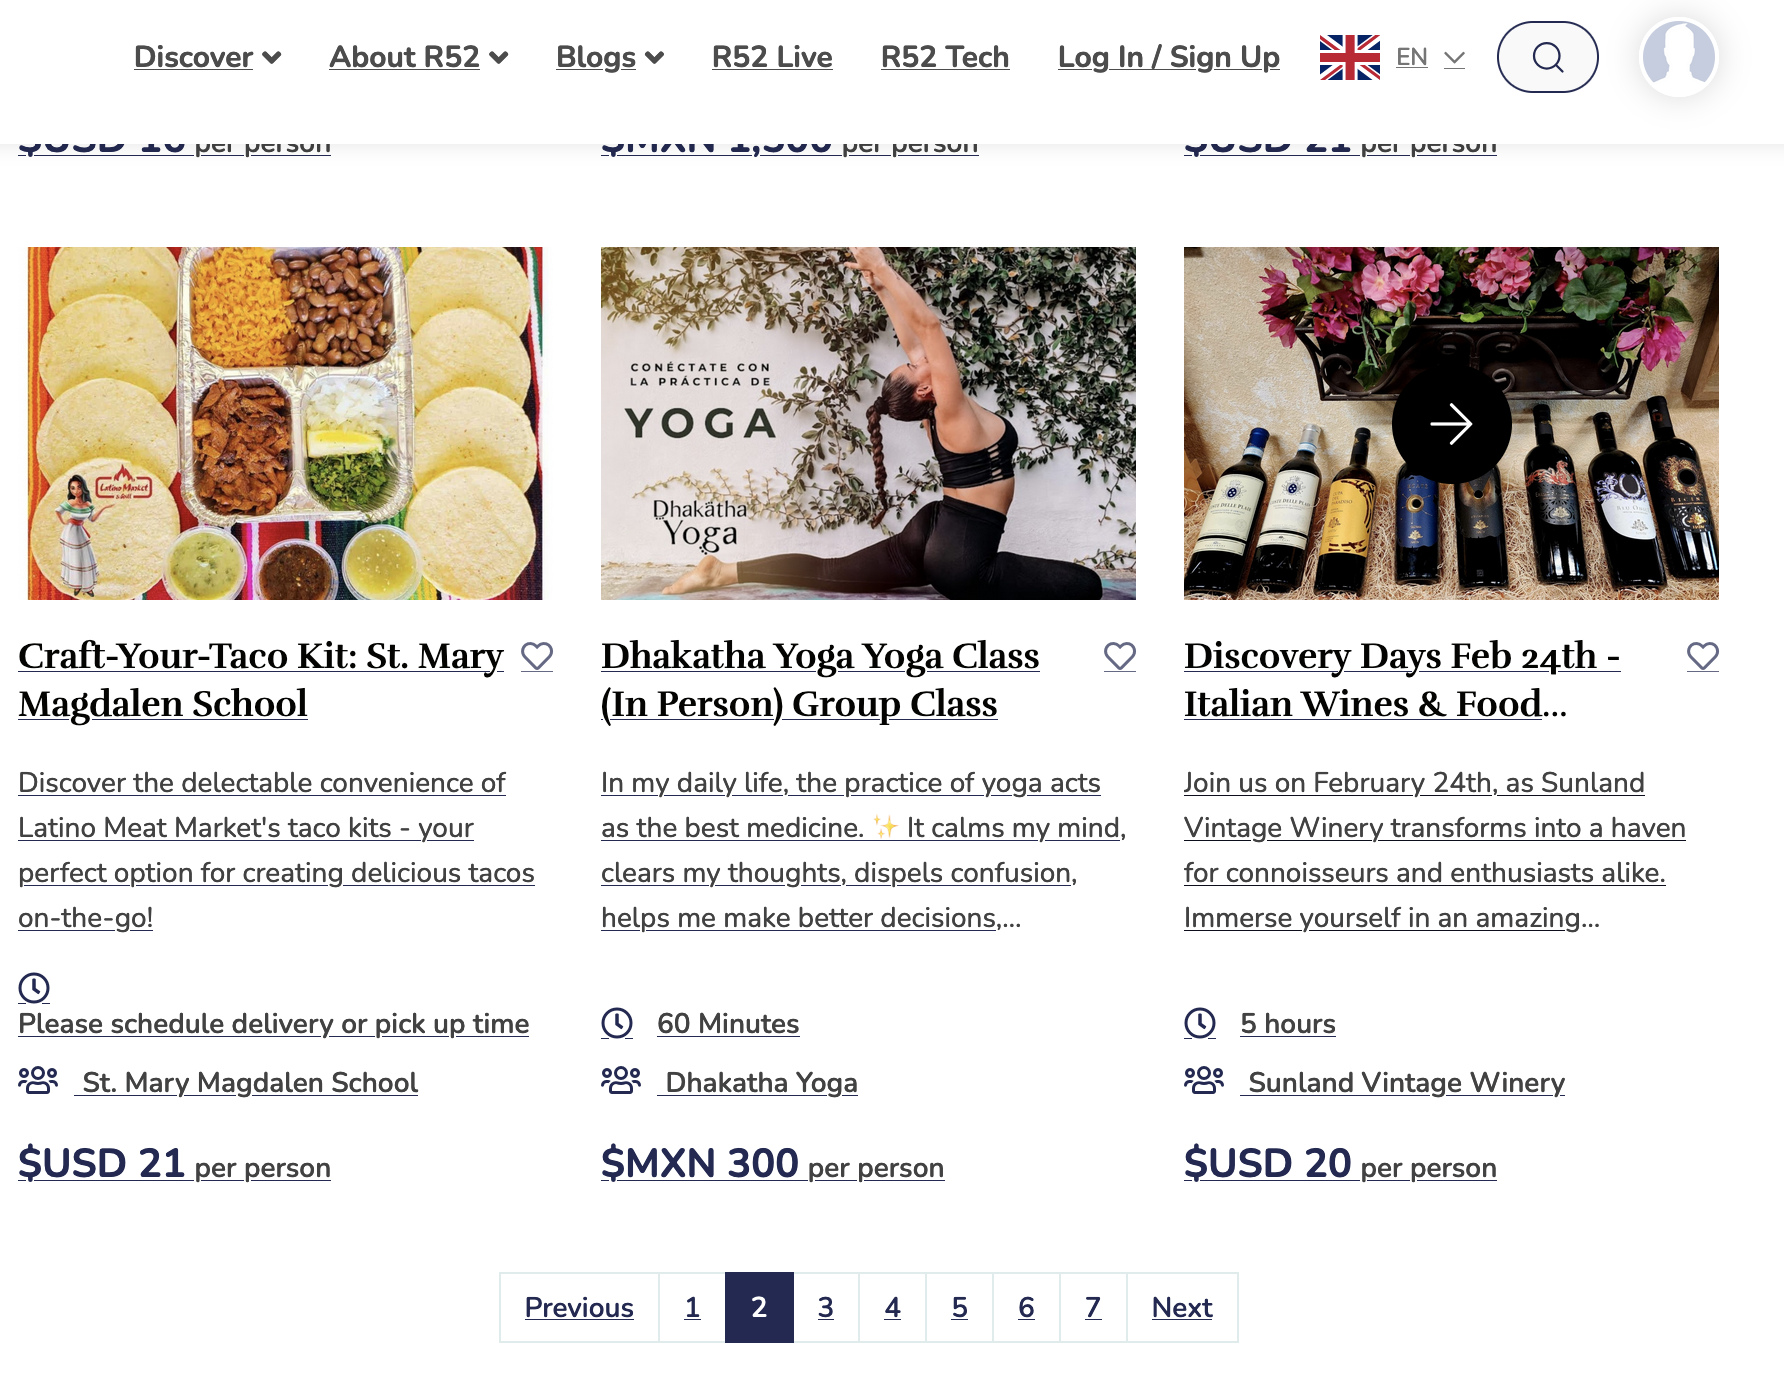Click group icon beside Sunland Vintage Winery
This screenshot has width=1784, height=1374.
pos(1204,1081)
